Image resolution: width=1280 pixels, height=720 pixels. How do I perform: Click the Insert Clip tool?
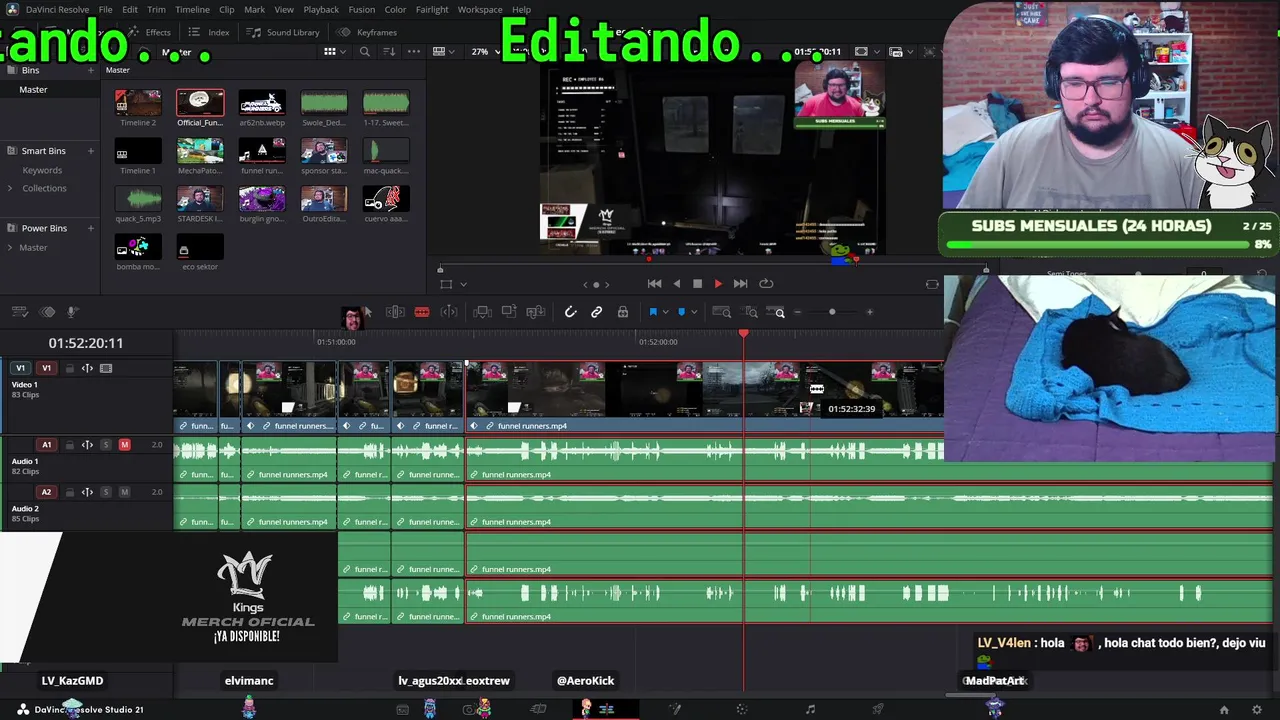pyautogui.click(x=482, y=312)
